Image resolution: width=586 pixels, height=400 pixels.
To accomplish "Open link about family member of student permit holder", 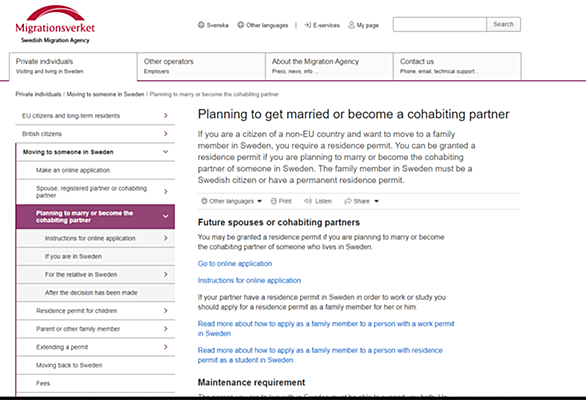I will (320, 355).
